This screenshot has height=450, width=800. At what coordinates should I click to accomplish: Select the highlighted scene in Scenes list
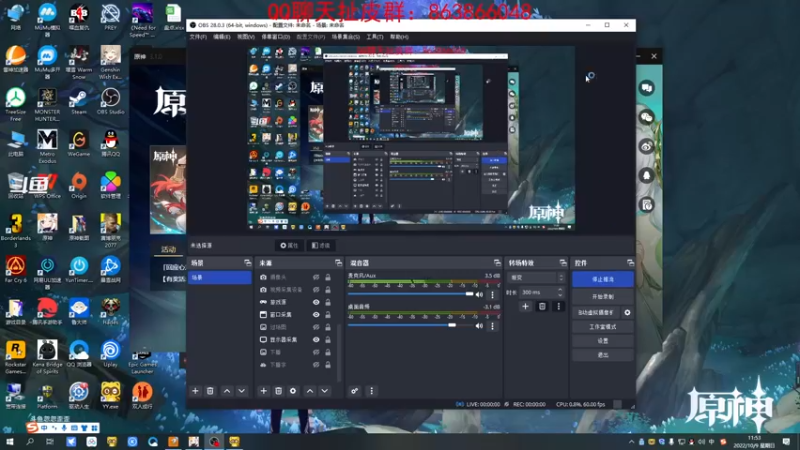tap(220, 278)
